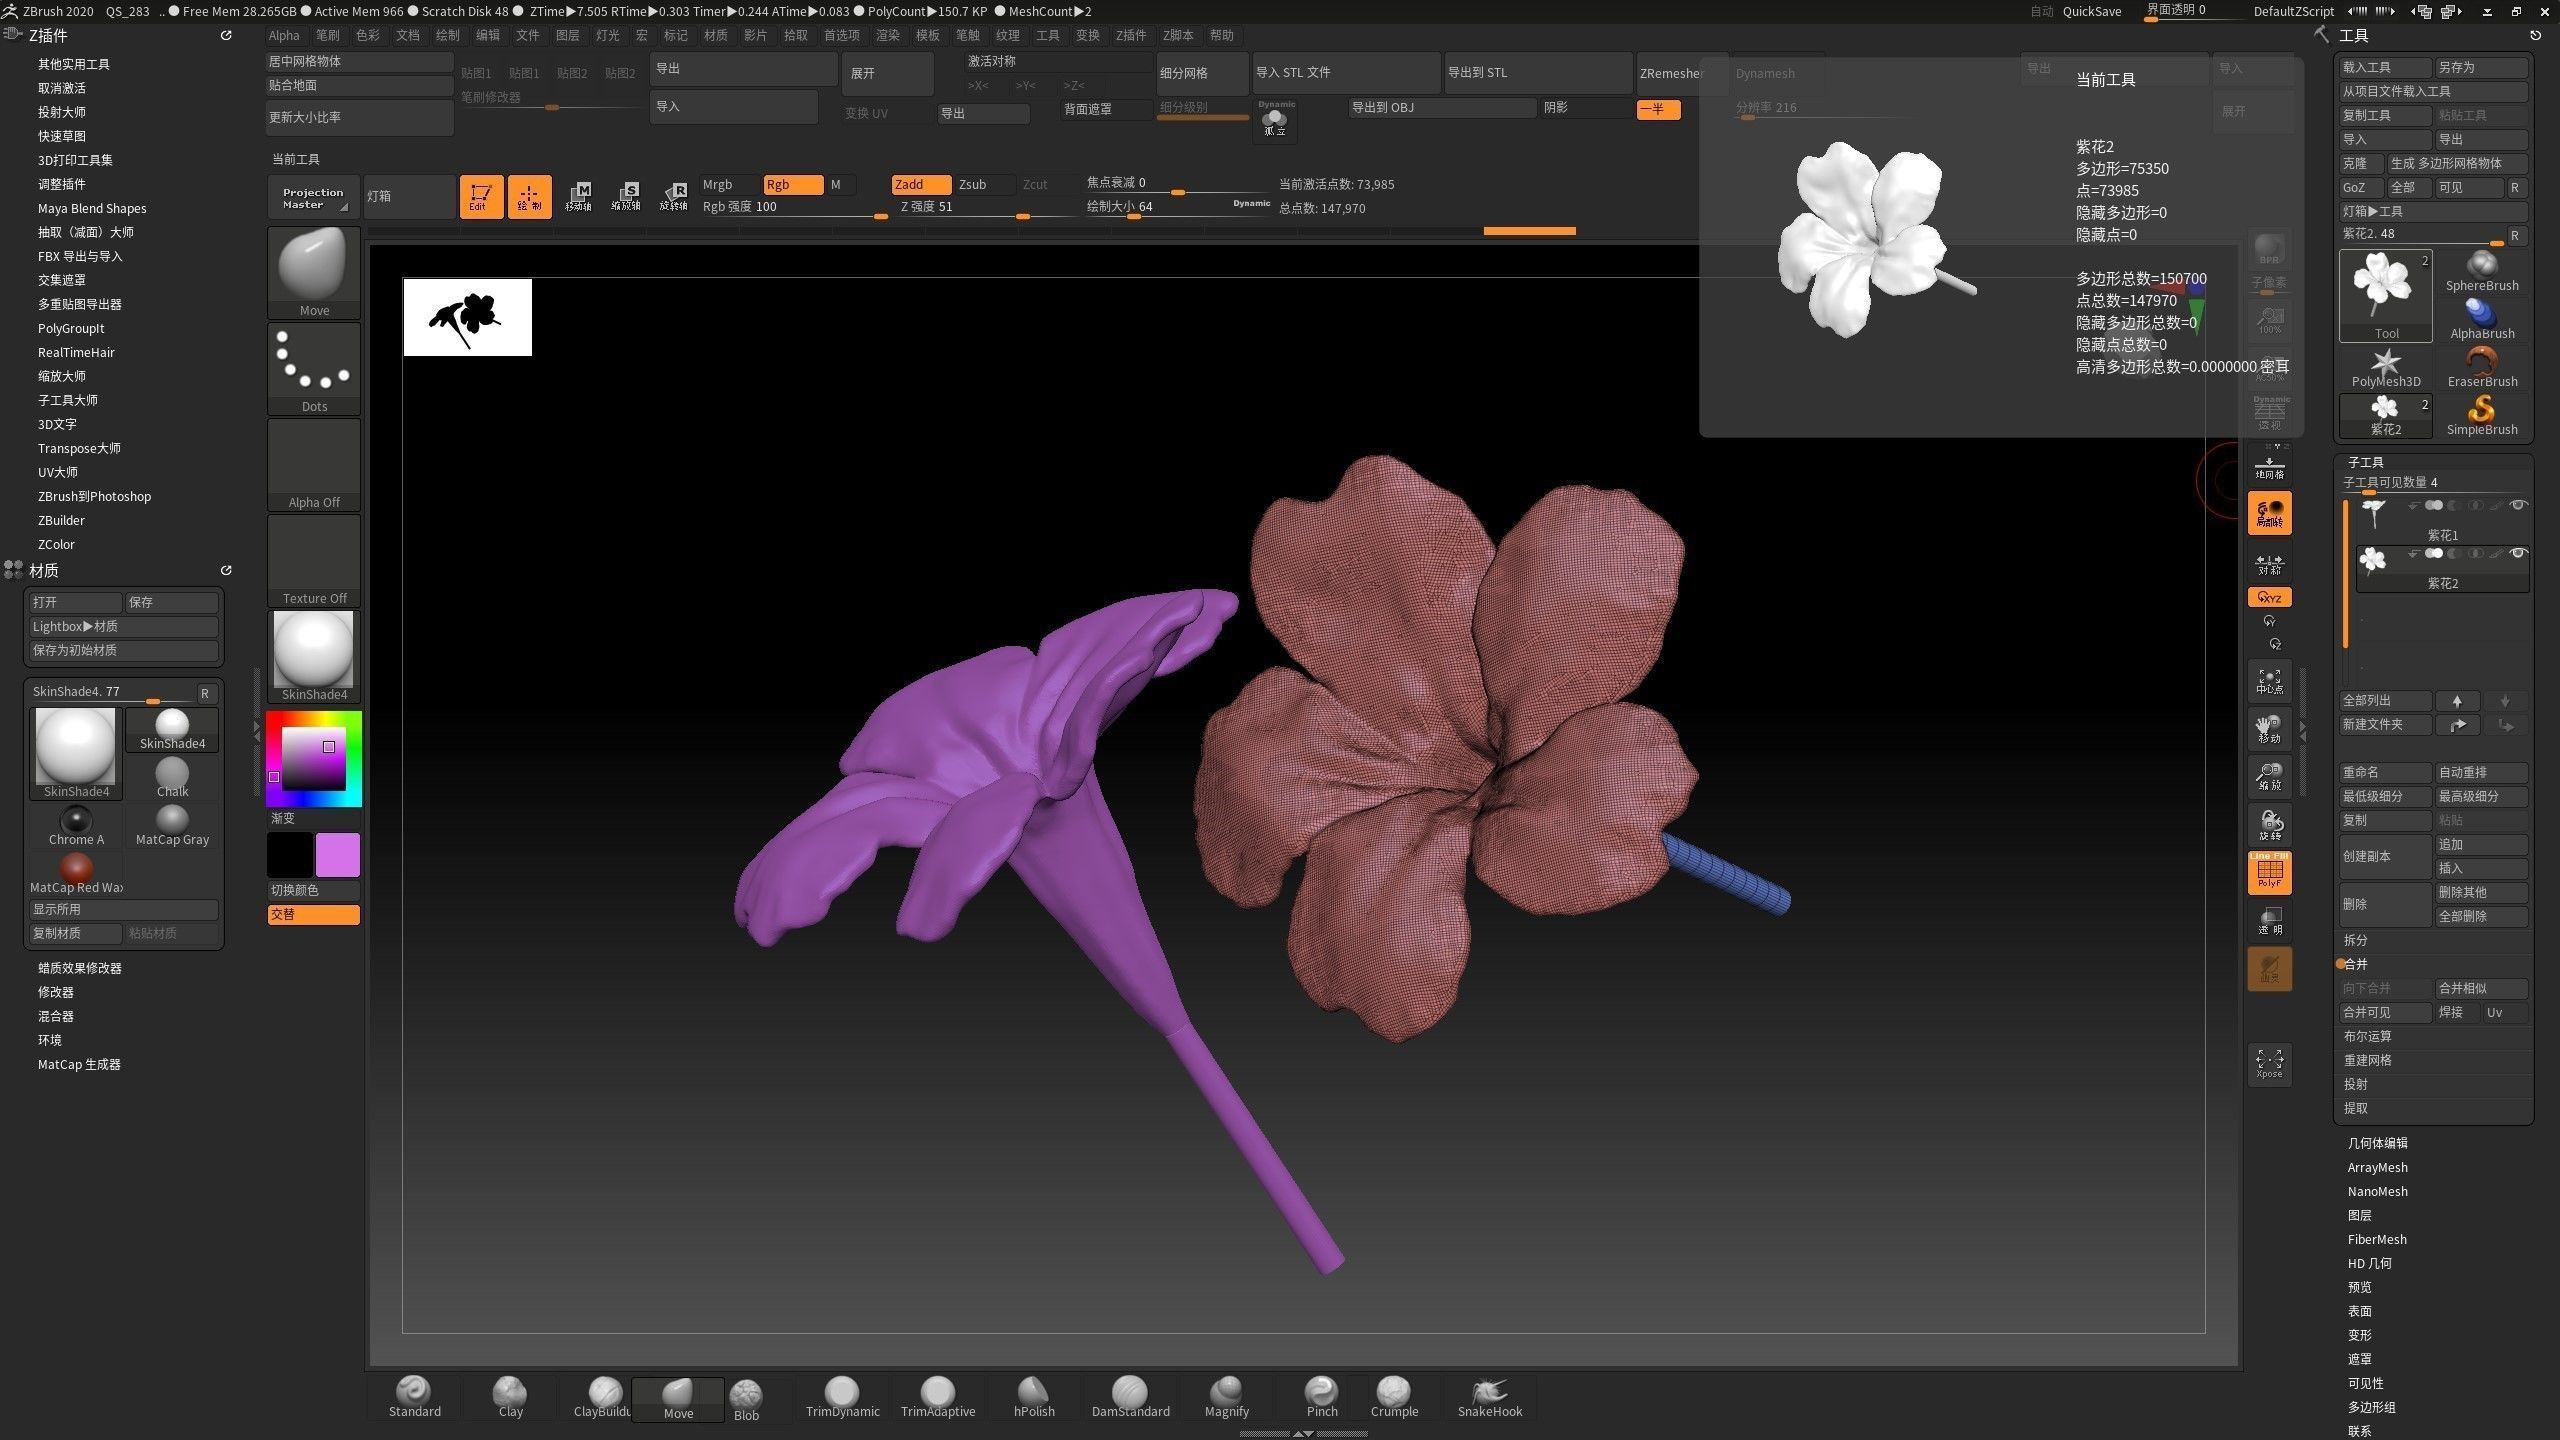
Task: Expand the 变形 (Deformation) section
Action: coord(2359,1335)
